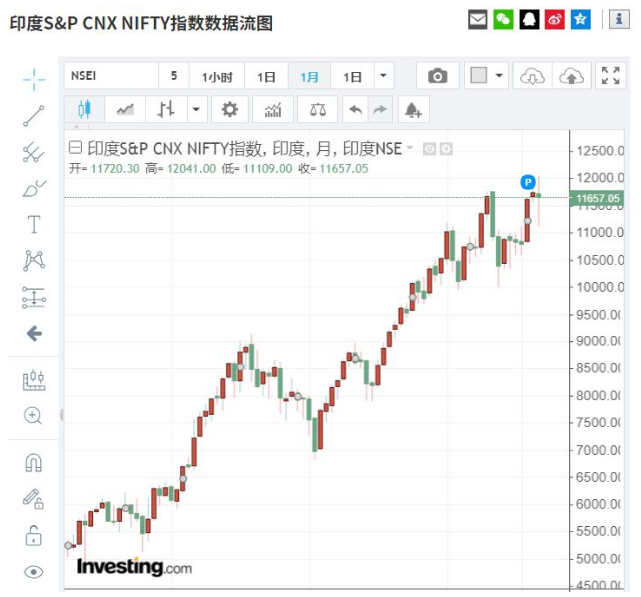Expand the time interval dropdown arrow
Screen dimensions: 641x597
click(383, 76)
